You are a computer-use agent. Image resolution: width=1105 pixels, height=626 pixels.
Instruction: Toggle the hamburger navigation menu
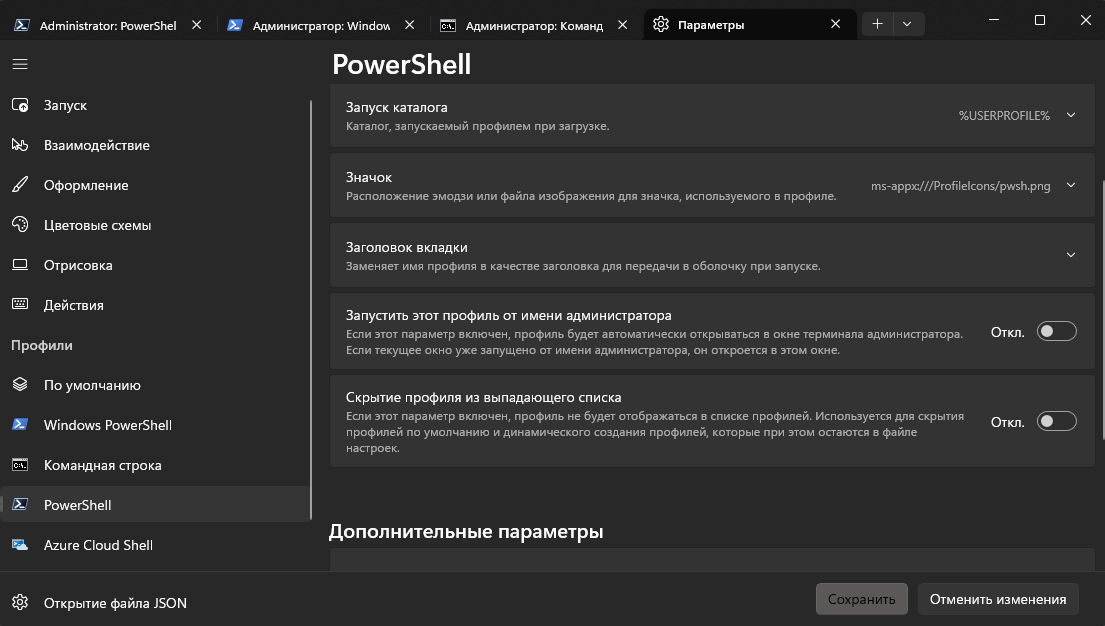(x=20, y=64)
